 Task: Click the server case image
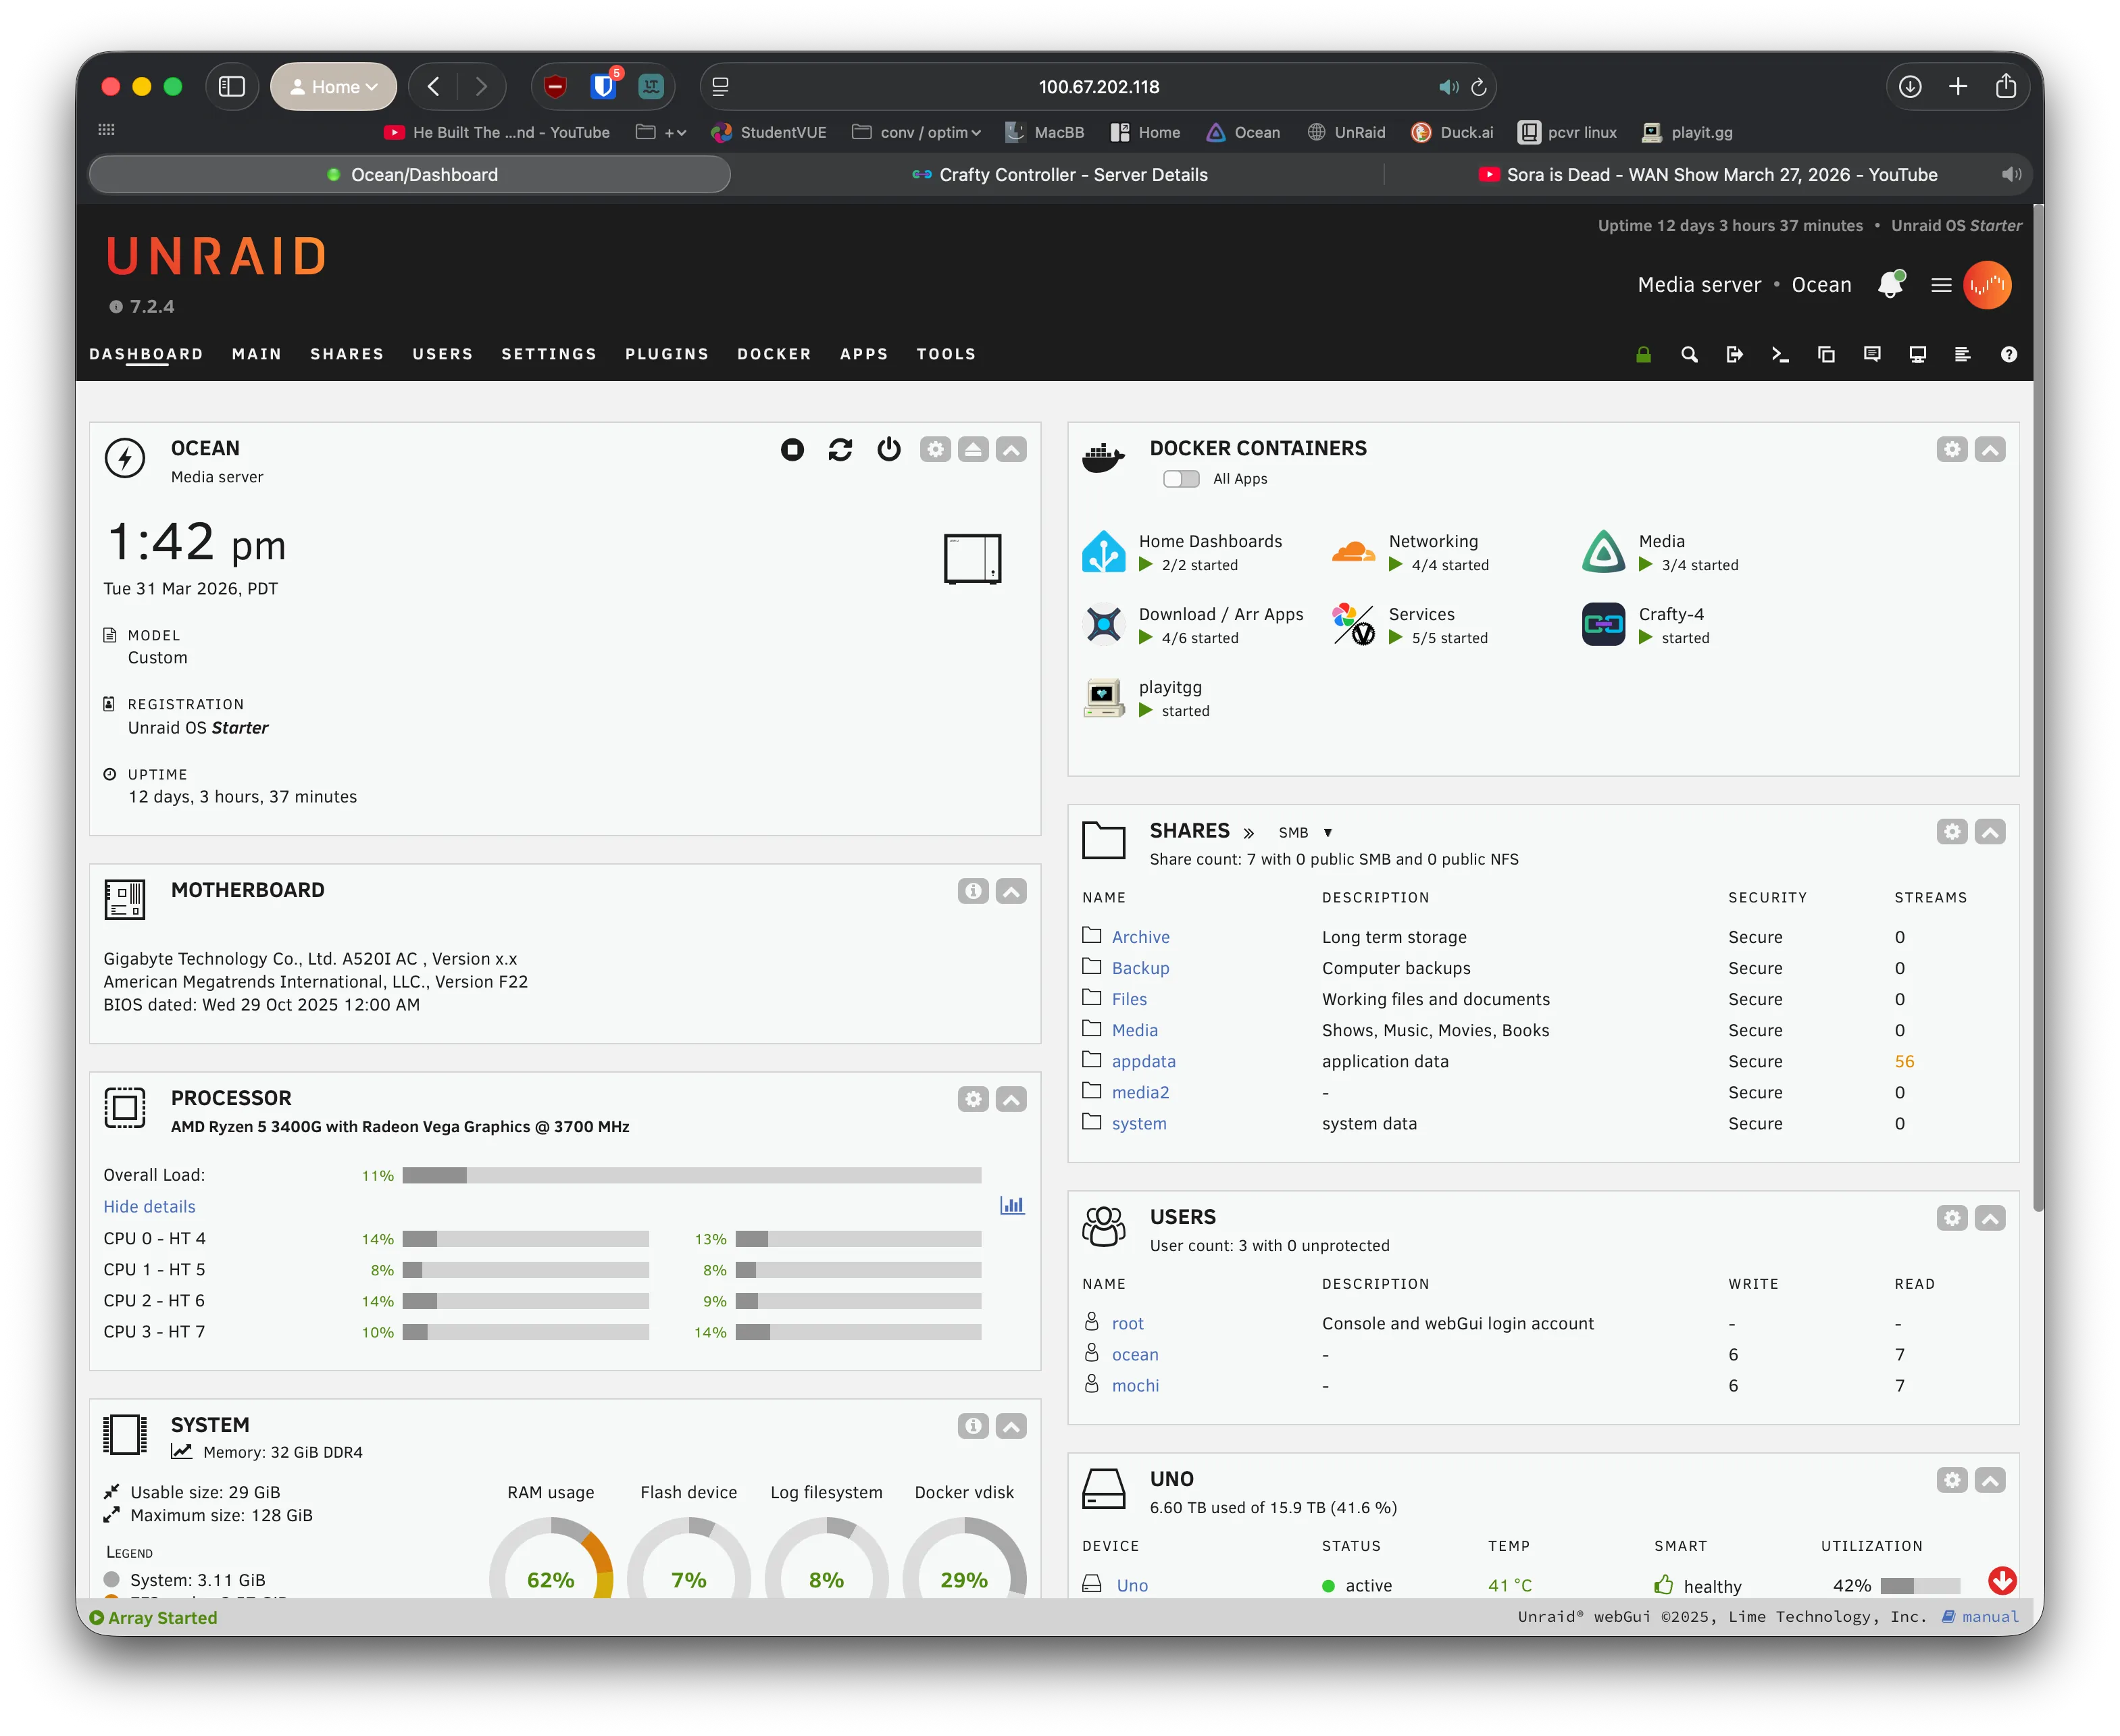pos(972,559)
